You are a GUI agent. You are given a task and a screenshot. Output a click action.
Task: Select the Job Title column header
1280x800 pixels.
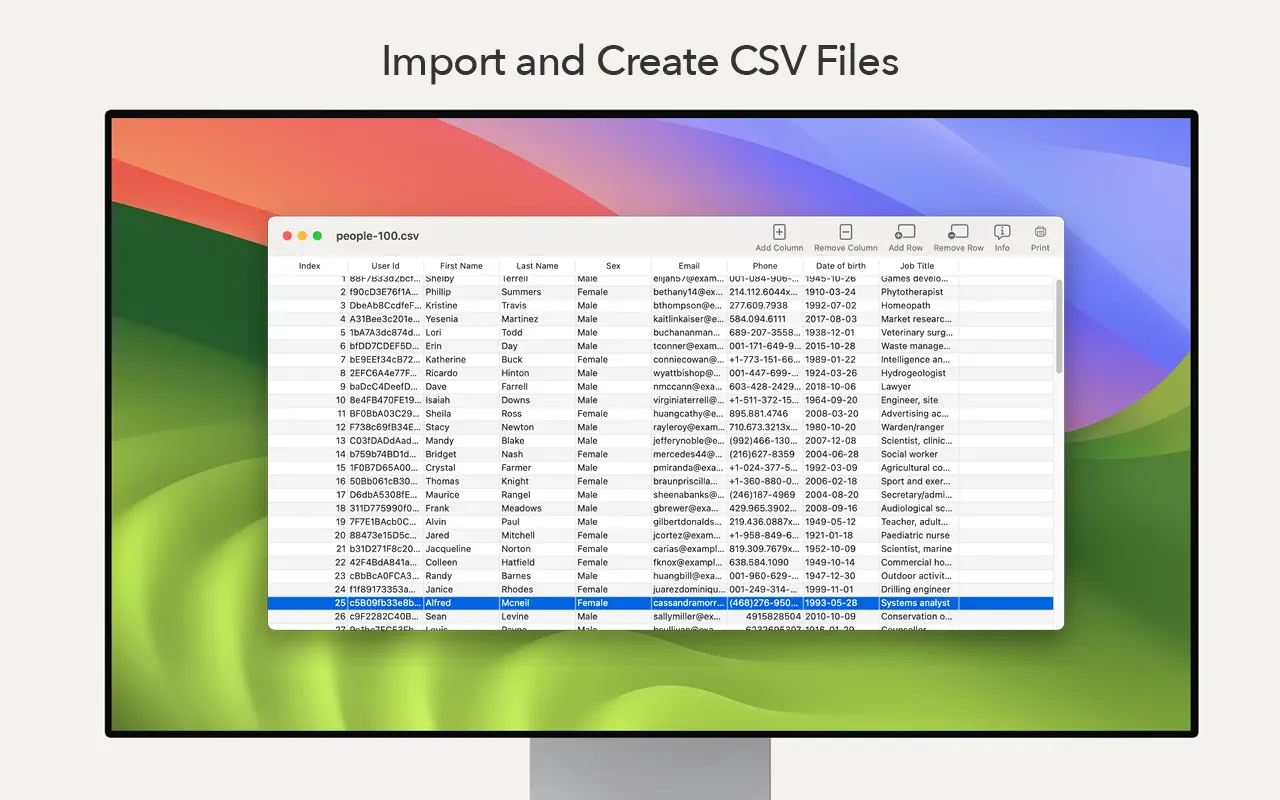tap(917, 265)
